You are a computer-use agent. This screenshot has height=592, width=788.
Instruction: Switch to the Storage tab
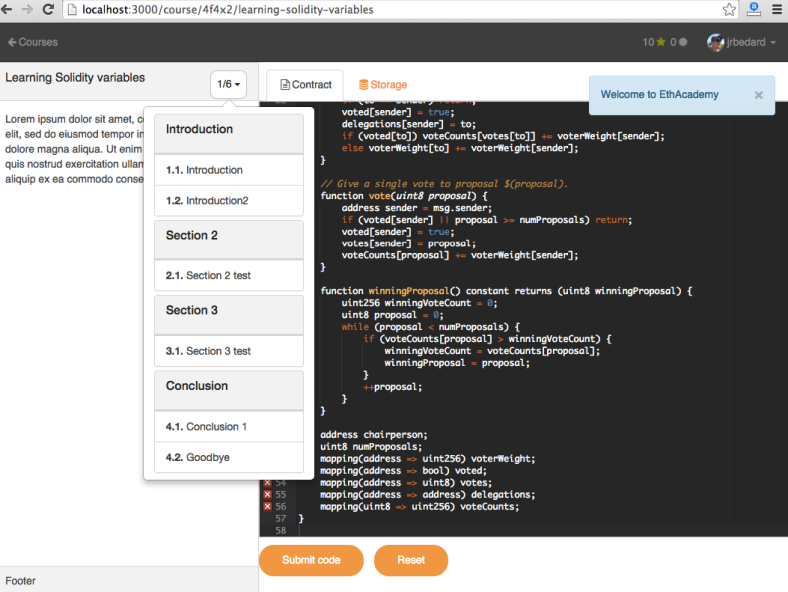coord(383,85)
